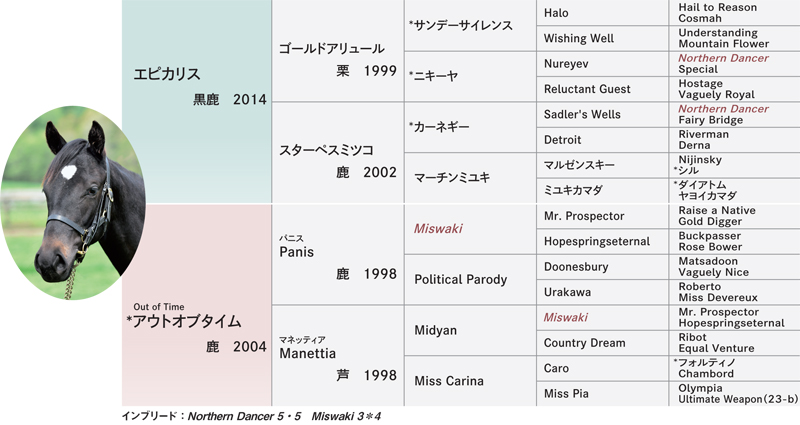The height and width of the screenshot is (425, 800).
Task: Click the サンデーサイレンス cell
Action: [x=470, y=25]
